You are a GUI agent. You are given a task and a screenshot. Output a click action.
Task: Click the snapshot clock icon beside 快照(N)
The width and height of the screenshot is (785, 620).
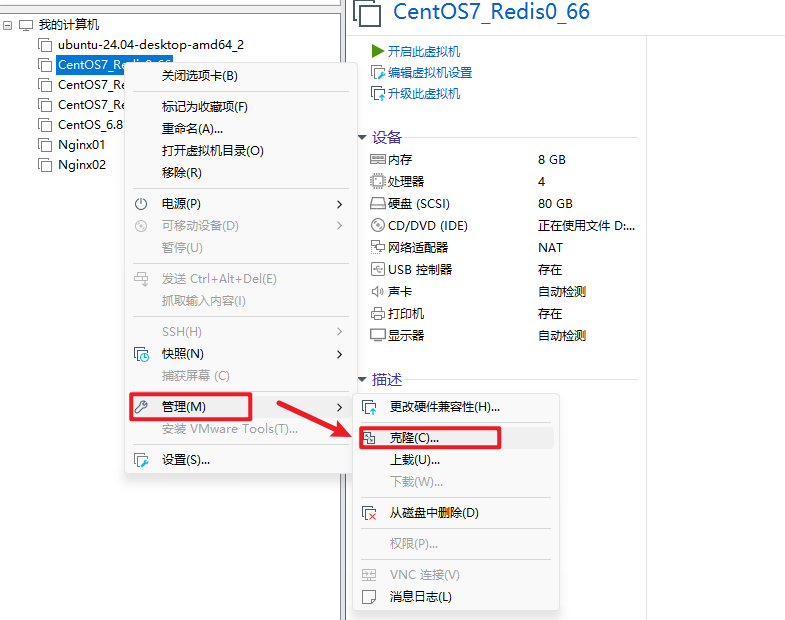(x=142, y=354)
